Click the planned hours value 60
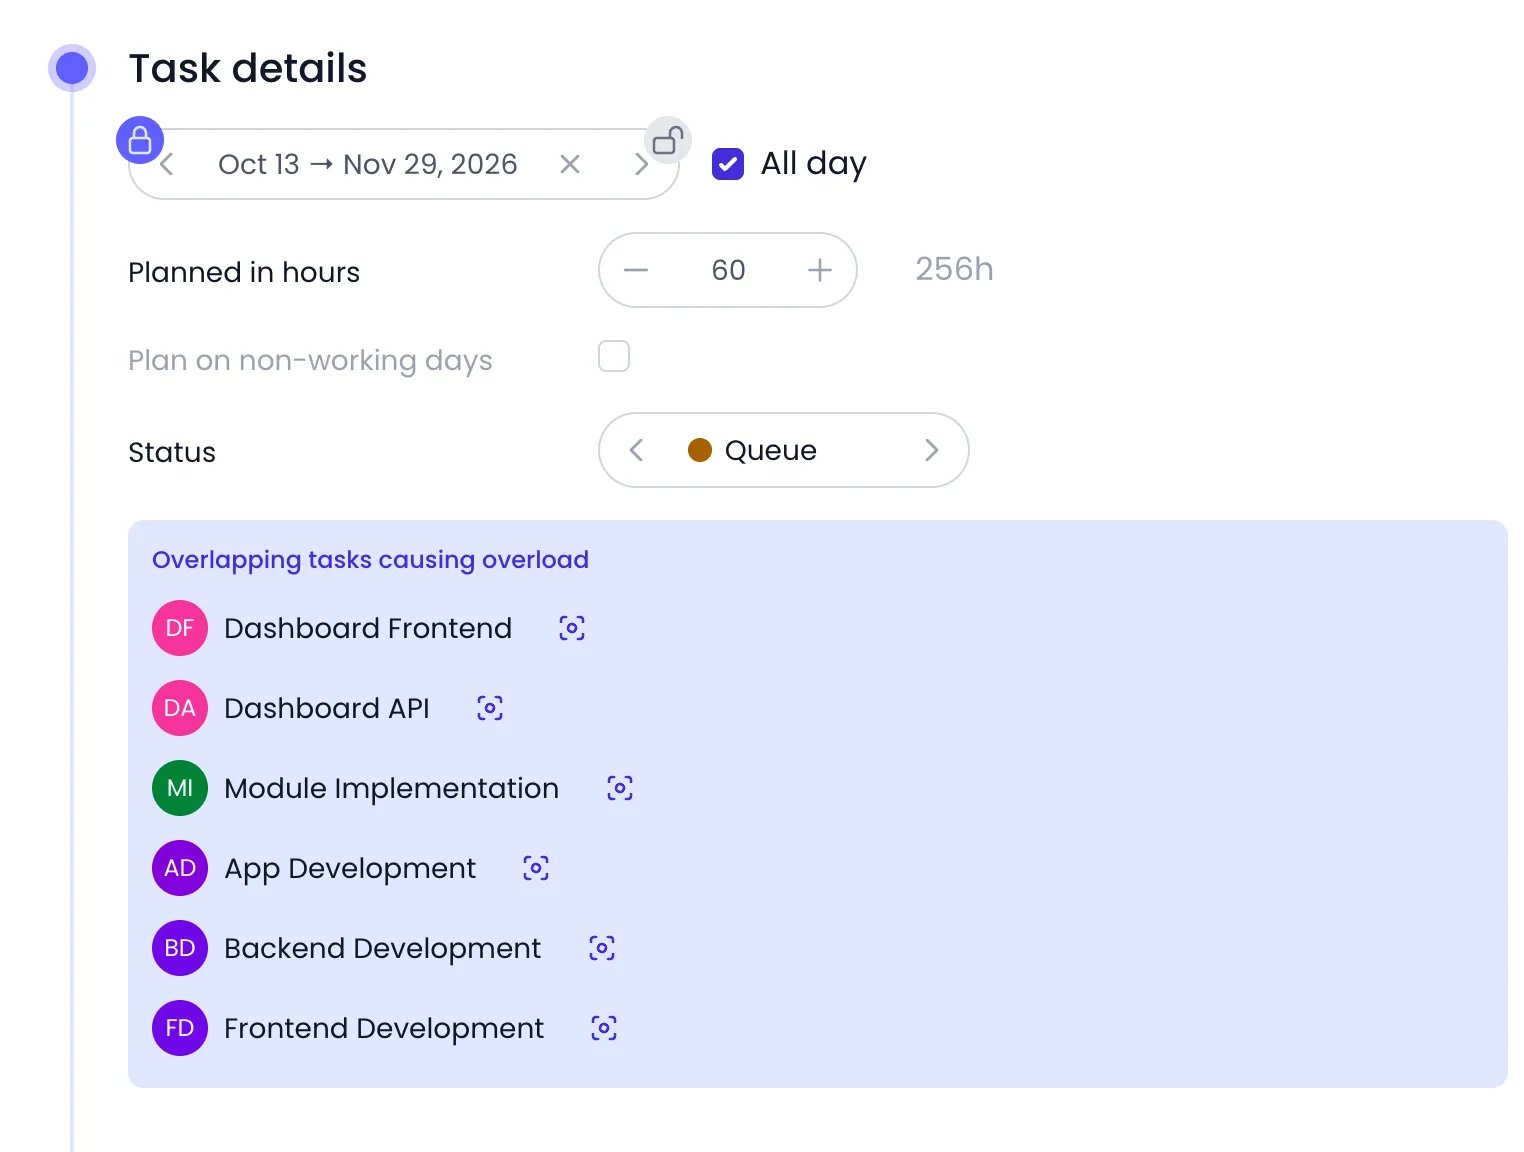 point(728,270)
